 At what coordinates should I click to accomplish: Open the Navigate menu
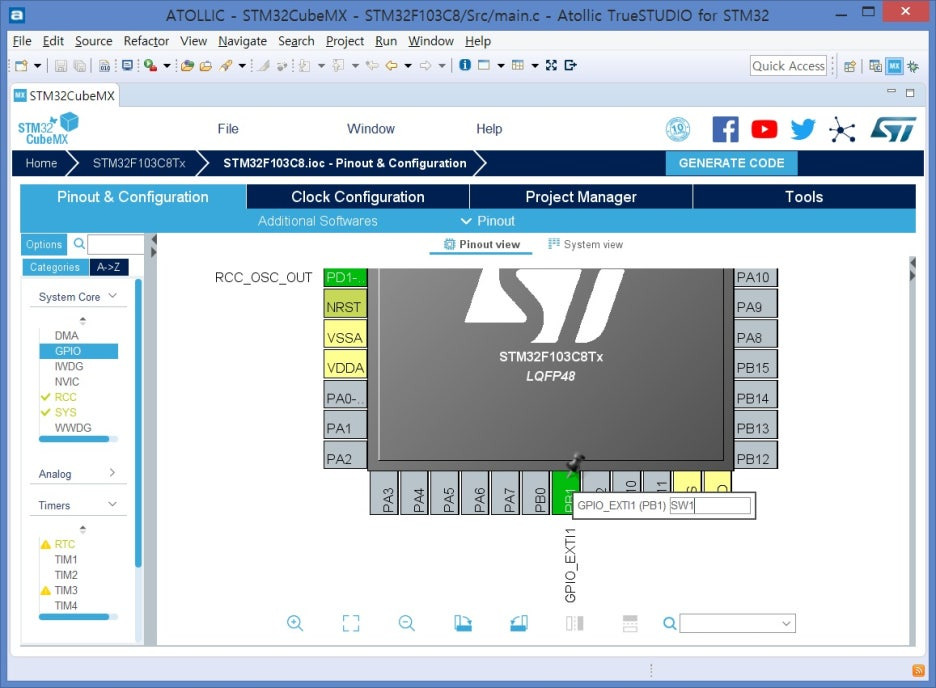pos(242,41)
